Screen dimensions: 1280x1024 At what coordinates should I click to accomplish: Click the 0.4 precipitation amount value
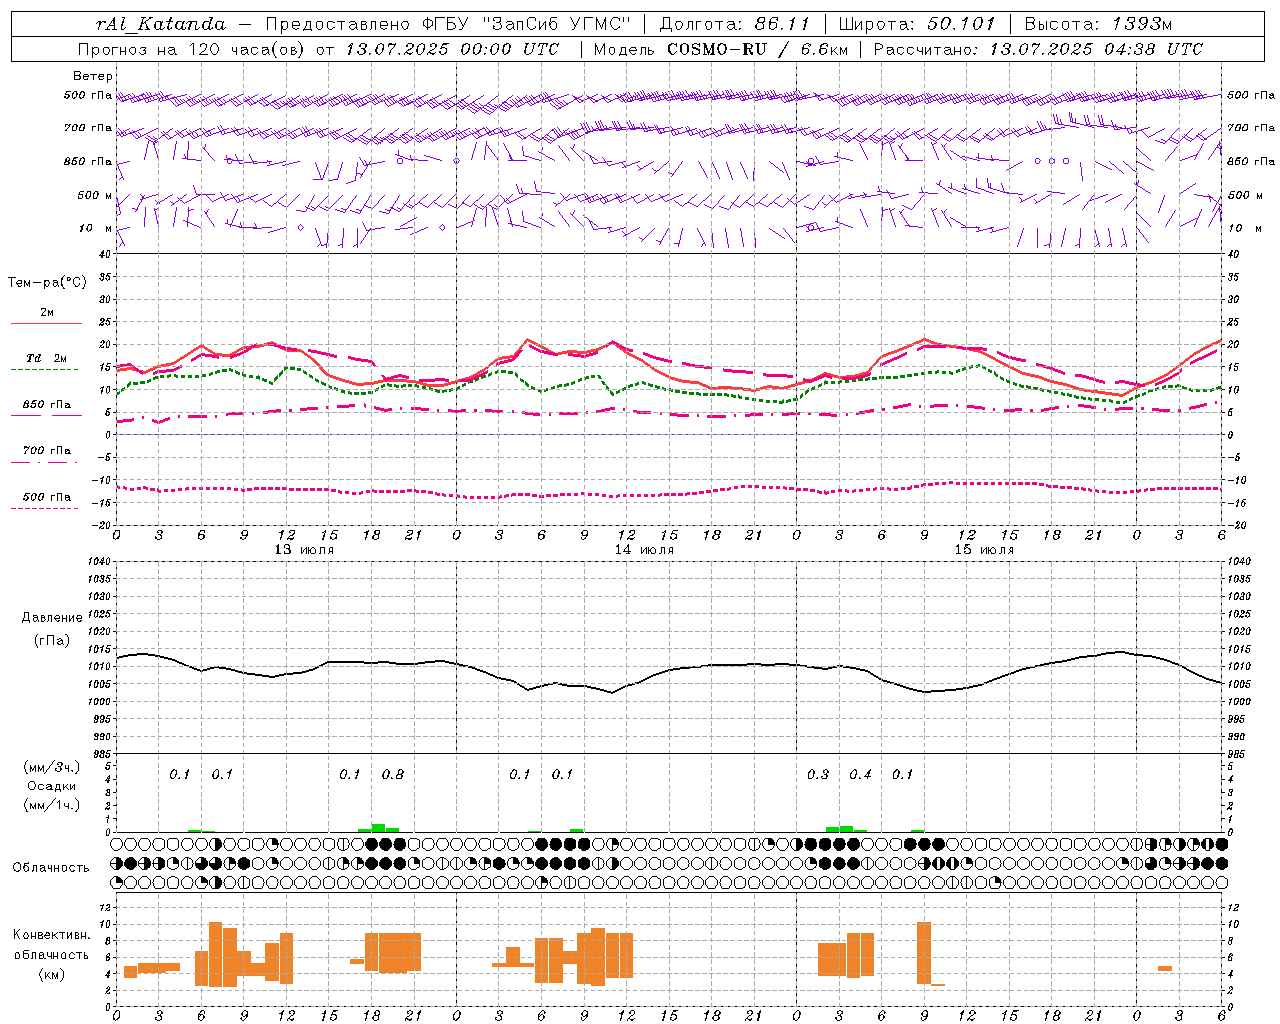tap(861, 774)
